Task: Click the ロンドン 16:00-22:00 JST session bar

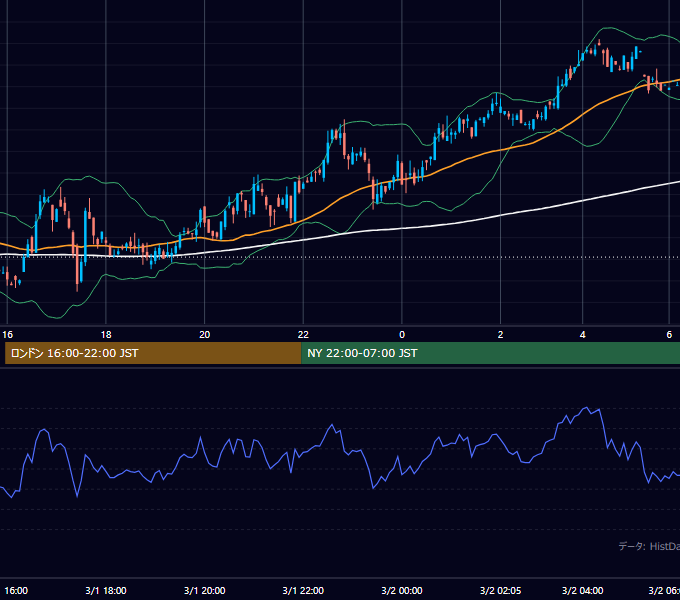Action: pyautogui.click(x=153, y=353)
